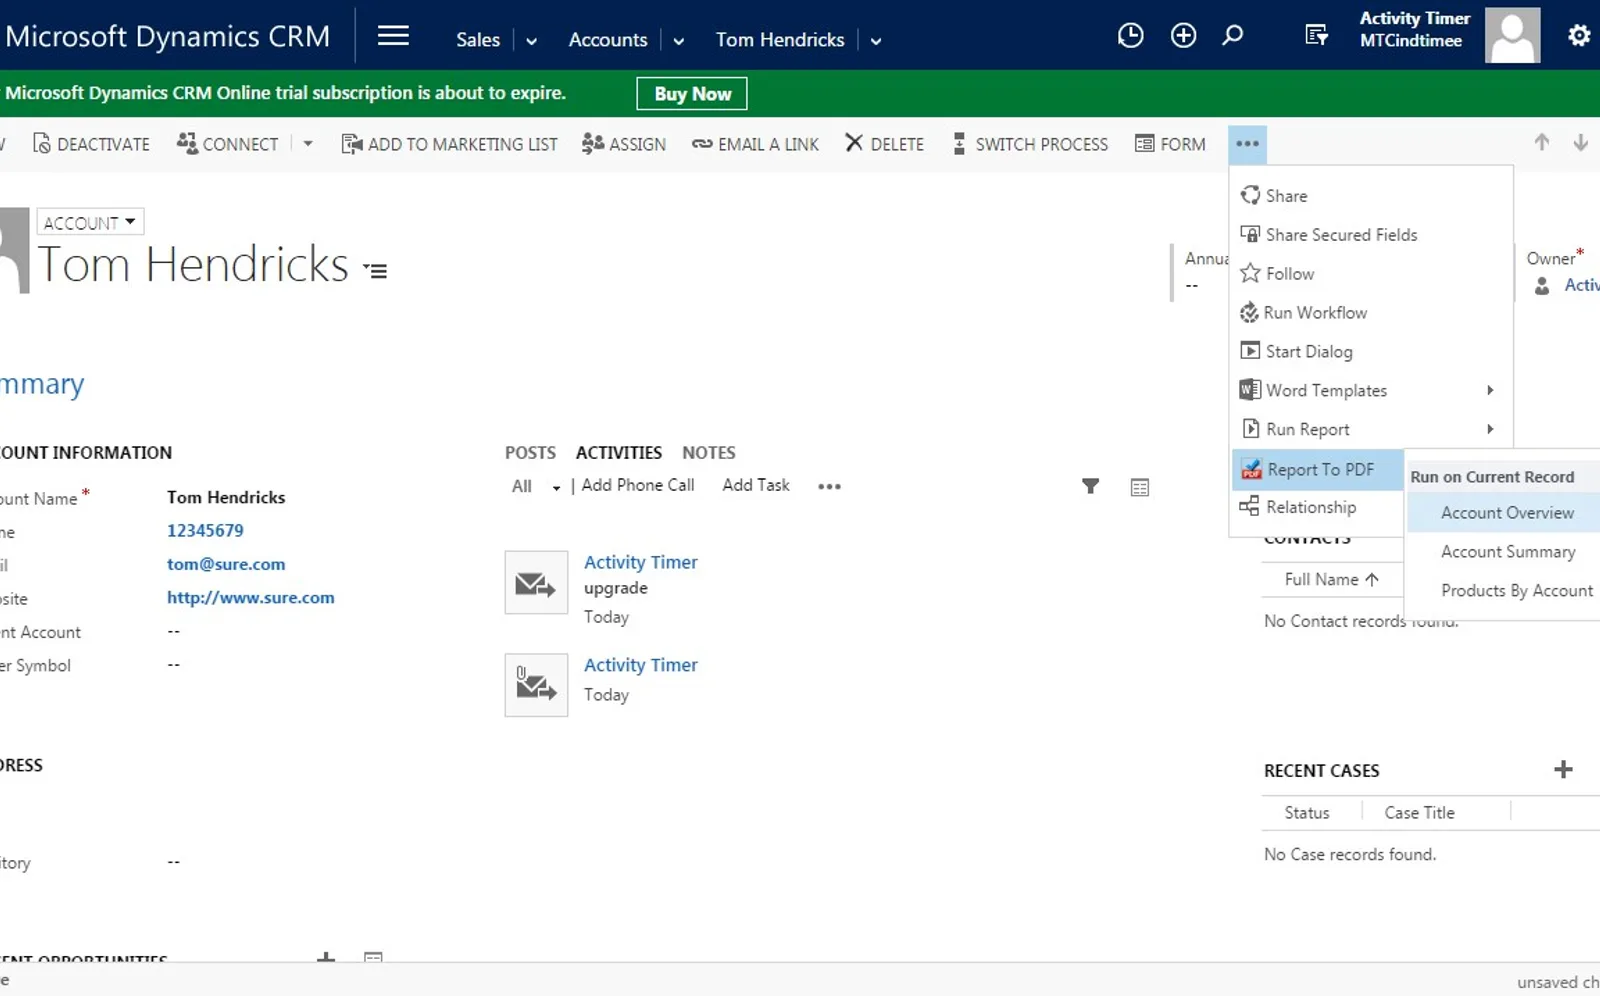Add a new recent case plus icon
The height and width of the screenshot is (1000, 1600).
click(x=1564, y=770)
